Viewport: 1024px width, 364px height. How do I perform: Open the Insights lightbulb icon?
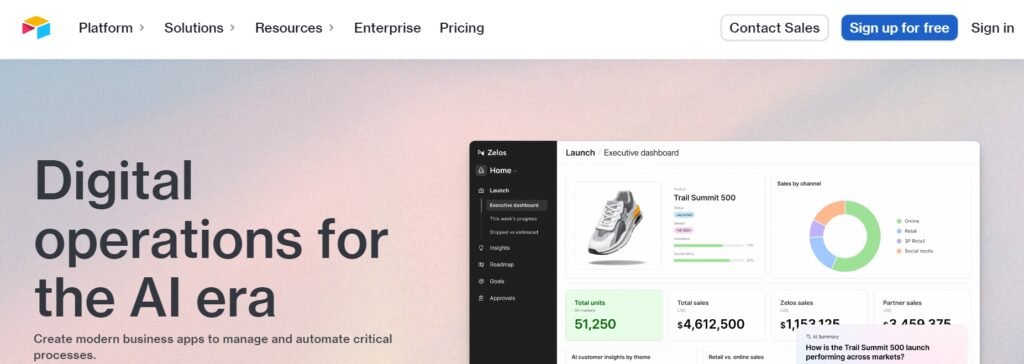(x=481, y=248)
